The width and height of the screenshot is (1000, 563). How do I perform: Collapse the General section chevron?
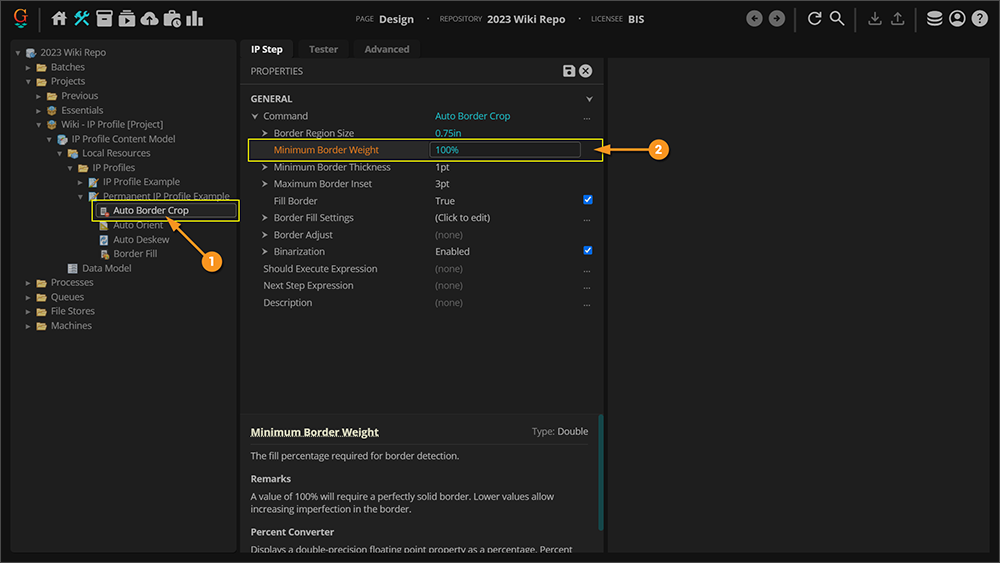(589, 100)
